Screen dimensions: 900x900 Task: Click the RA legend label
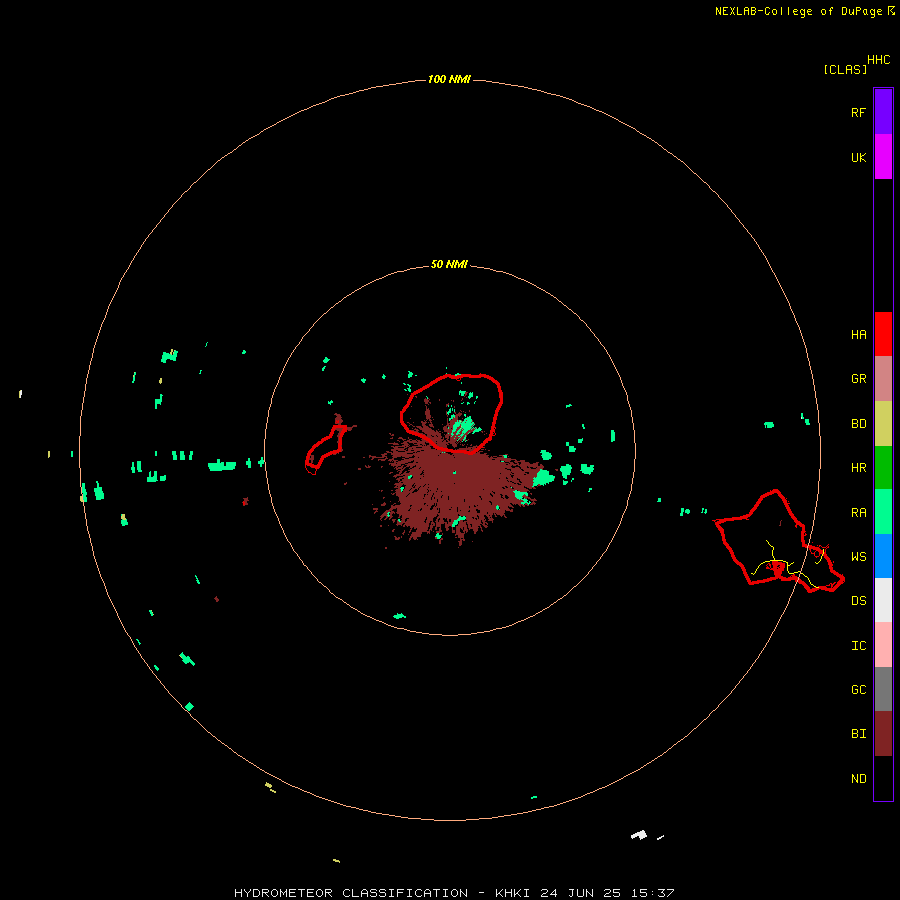pyautogui.click(x=858, y=513)
